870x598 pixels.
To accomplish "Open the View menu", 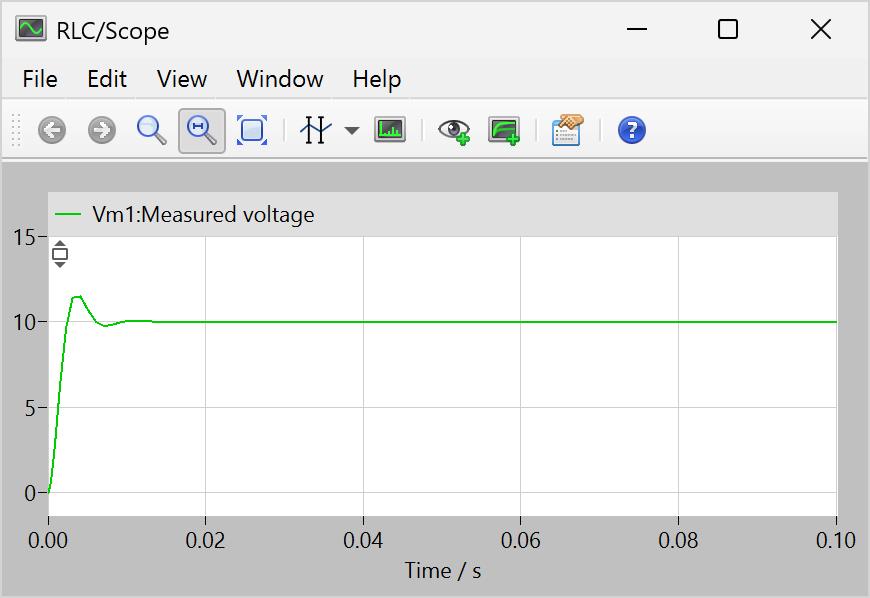I will [182, 79].
